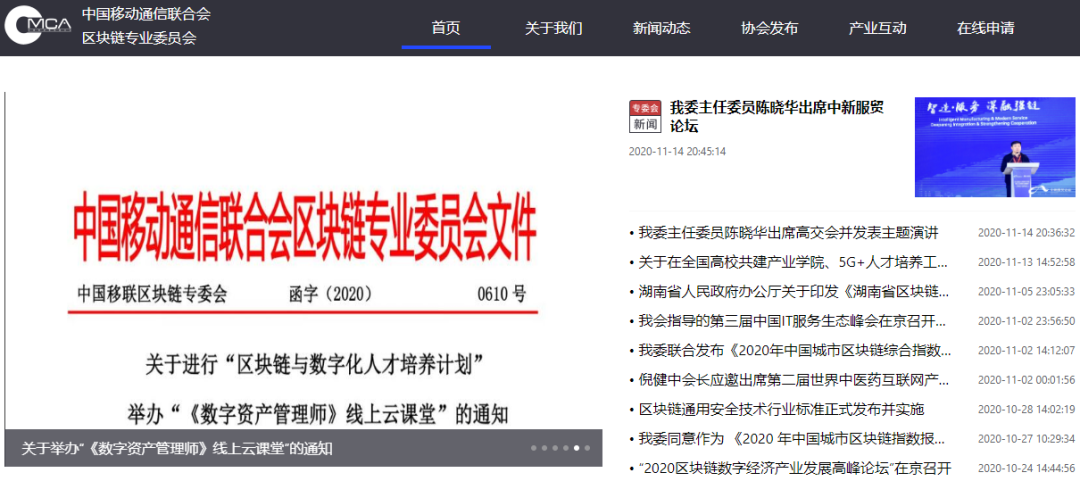The image size is (1080, 481).
Task: Open the 产业互动 menu item
Action: pos(878,28)
